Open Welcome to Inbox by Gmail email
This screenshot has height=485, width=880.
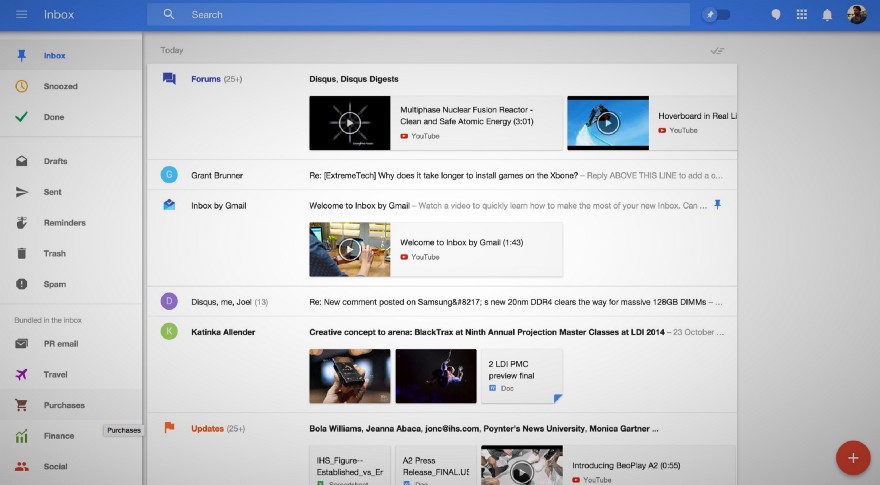coord(442,205)
